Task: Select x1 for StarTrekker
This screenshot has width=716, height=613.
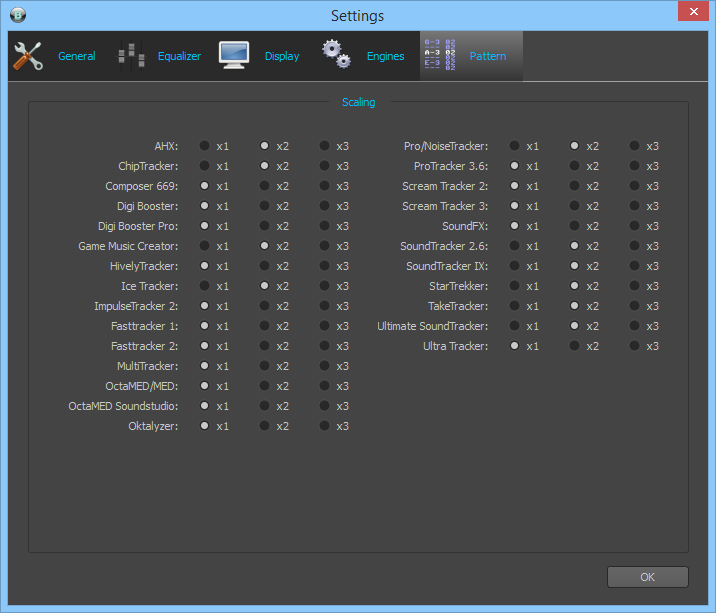Action: click(x=515, y=286)
